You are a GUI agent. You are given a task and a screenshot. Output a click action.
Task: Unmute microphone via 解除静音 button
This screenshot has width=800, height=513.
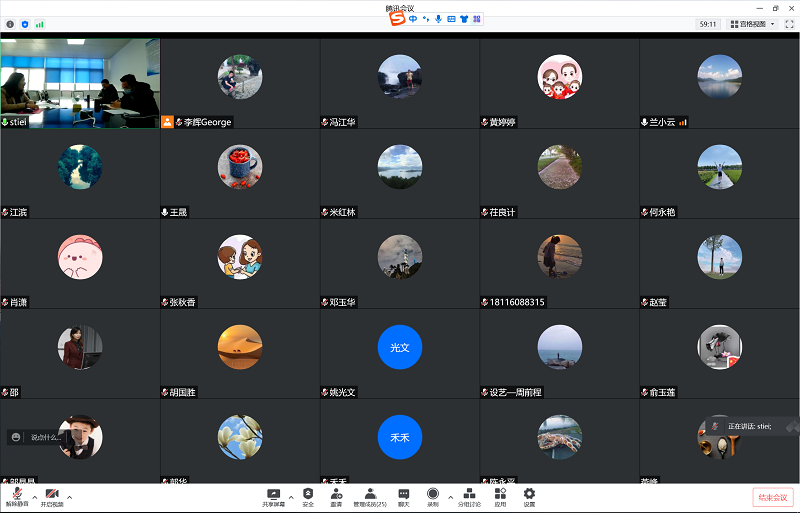tap(17, 497)
